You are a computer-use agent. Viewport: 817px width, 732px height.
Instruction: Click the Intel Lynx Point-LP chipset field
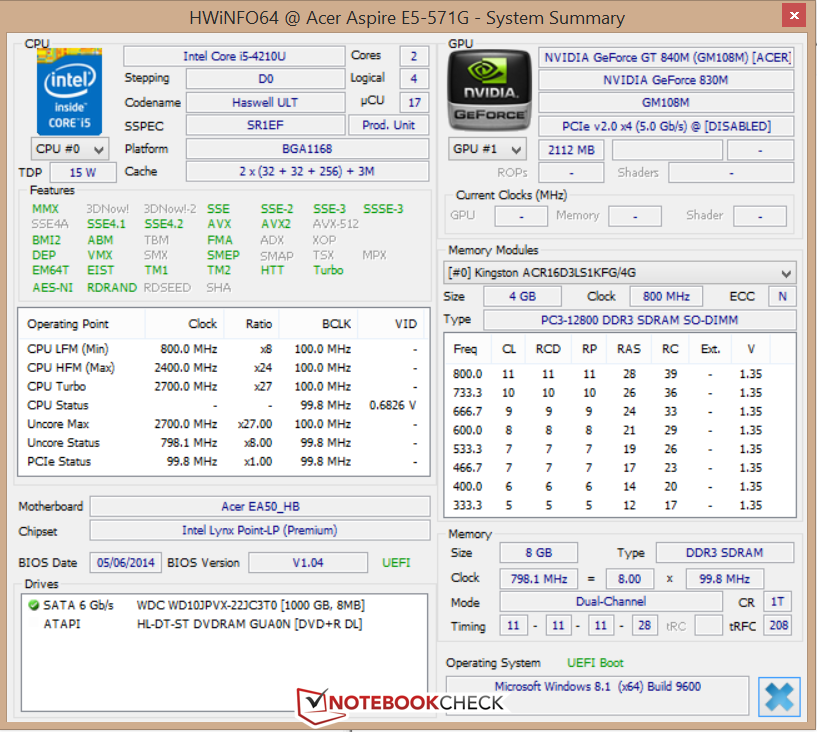(x=260, y=530)
